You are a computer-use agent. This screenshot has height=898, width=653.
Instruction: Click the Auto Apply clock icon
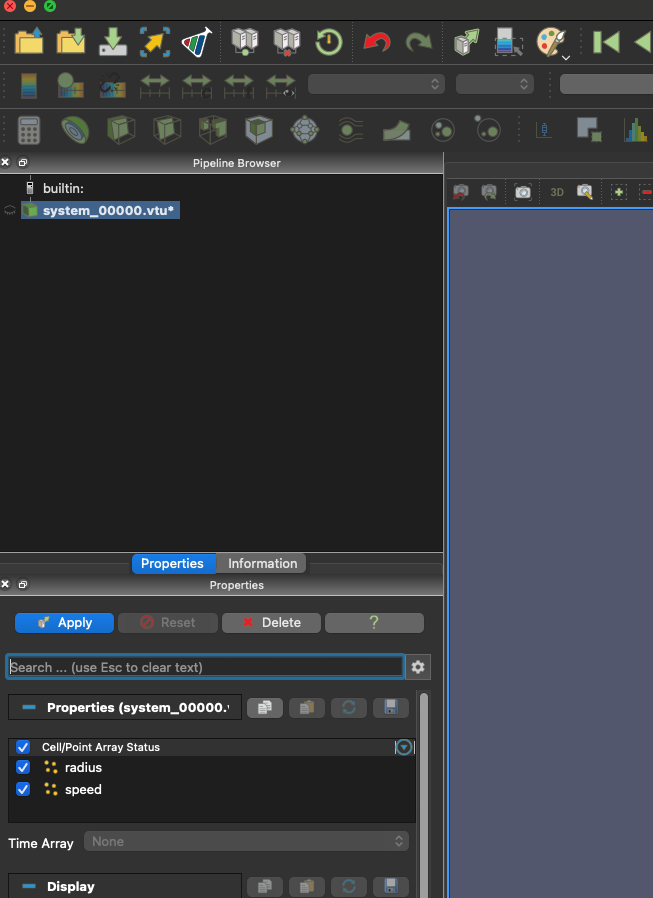329,42
